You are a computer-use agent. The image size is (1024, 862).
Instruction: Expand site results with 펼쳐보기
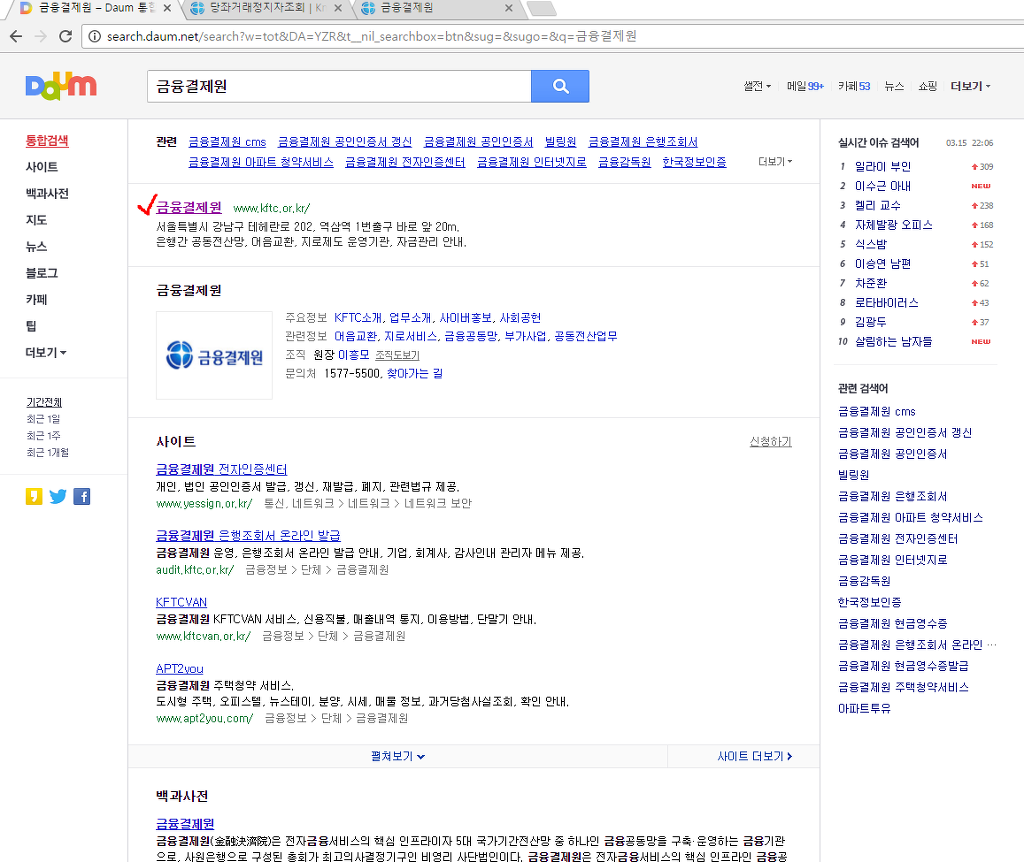[398, 756]
